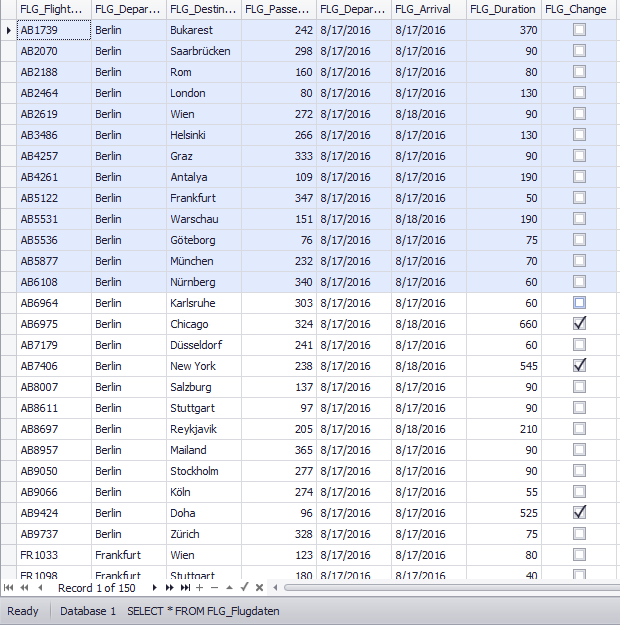Jump to previous page of records
623x627 pixels.
pos(24,588)
